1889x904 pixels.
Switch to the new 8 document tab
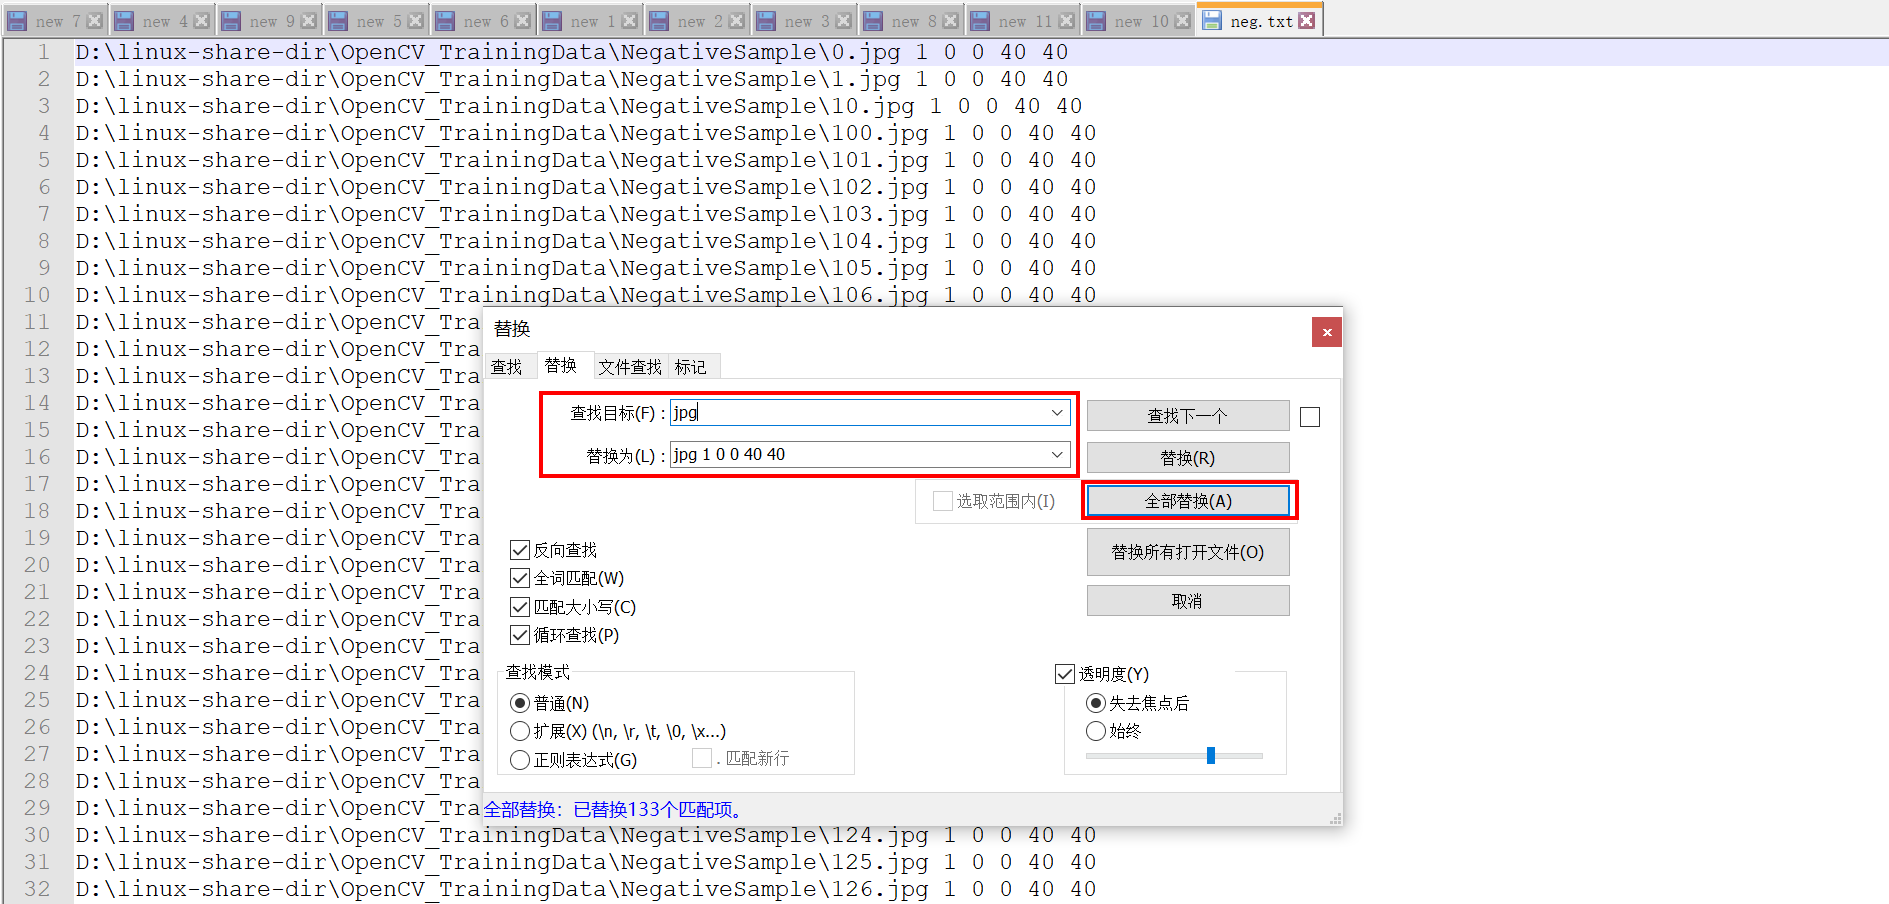point(913,21)
